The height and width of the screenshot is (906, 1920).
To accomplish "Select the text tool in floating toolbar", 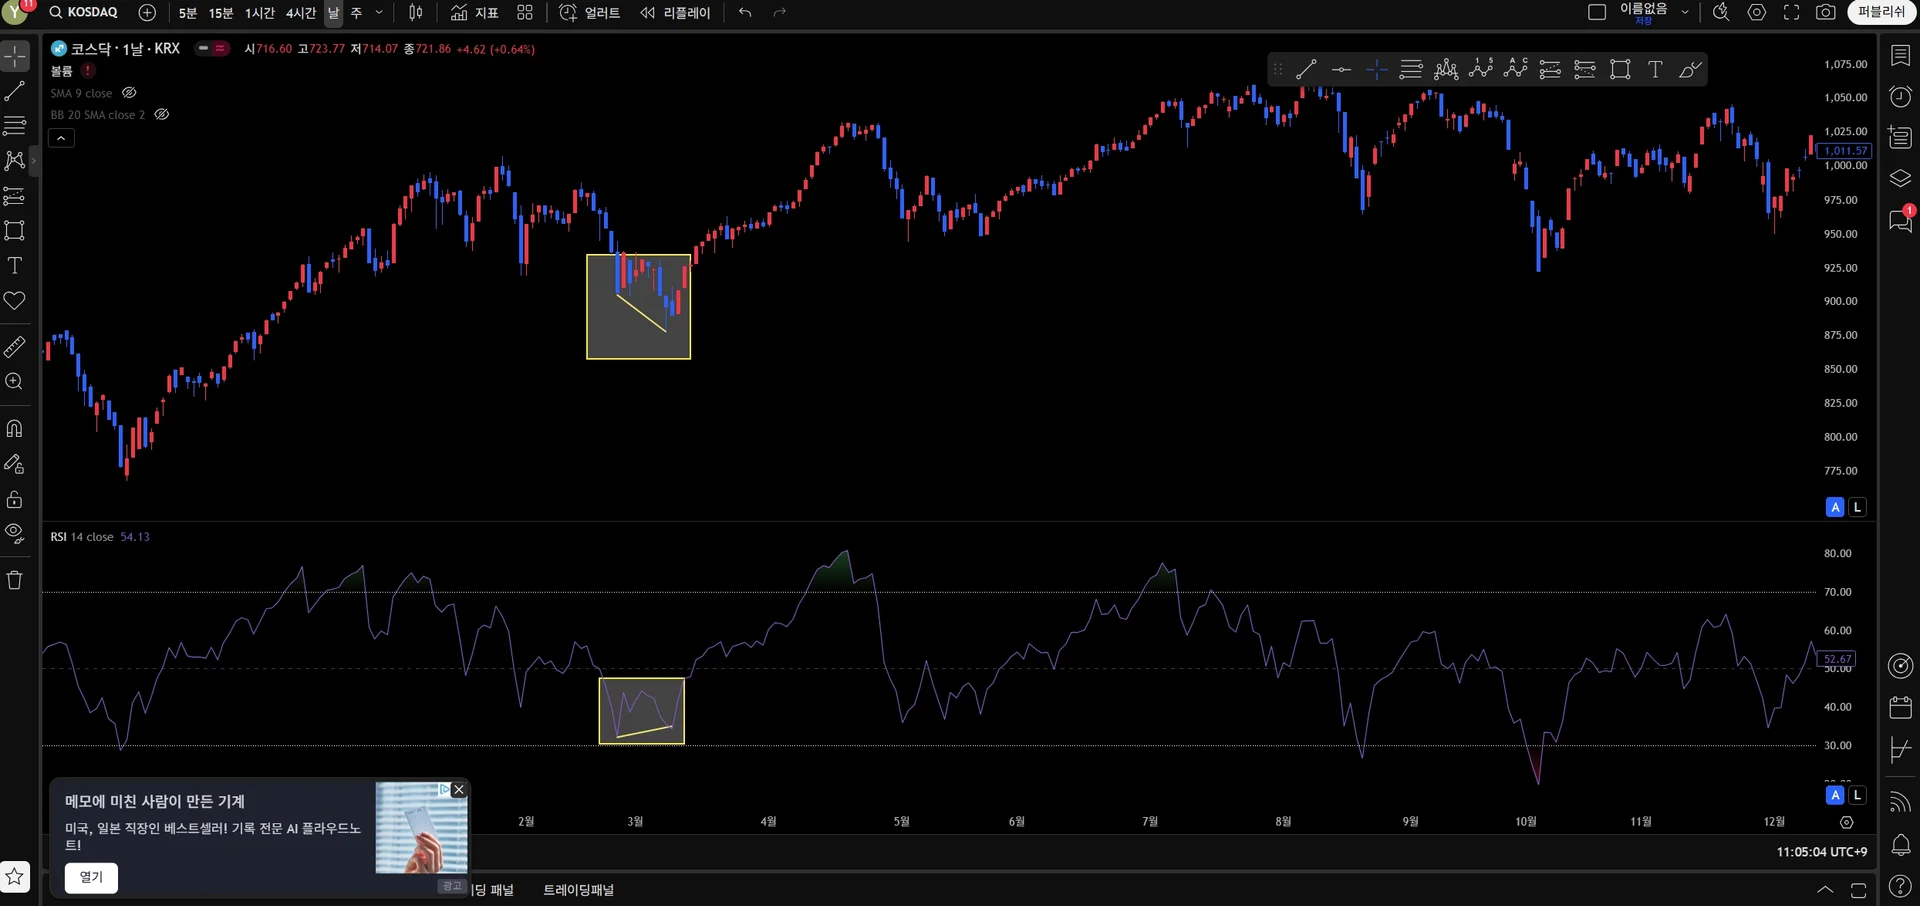I will pos(1655,69).
